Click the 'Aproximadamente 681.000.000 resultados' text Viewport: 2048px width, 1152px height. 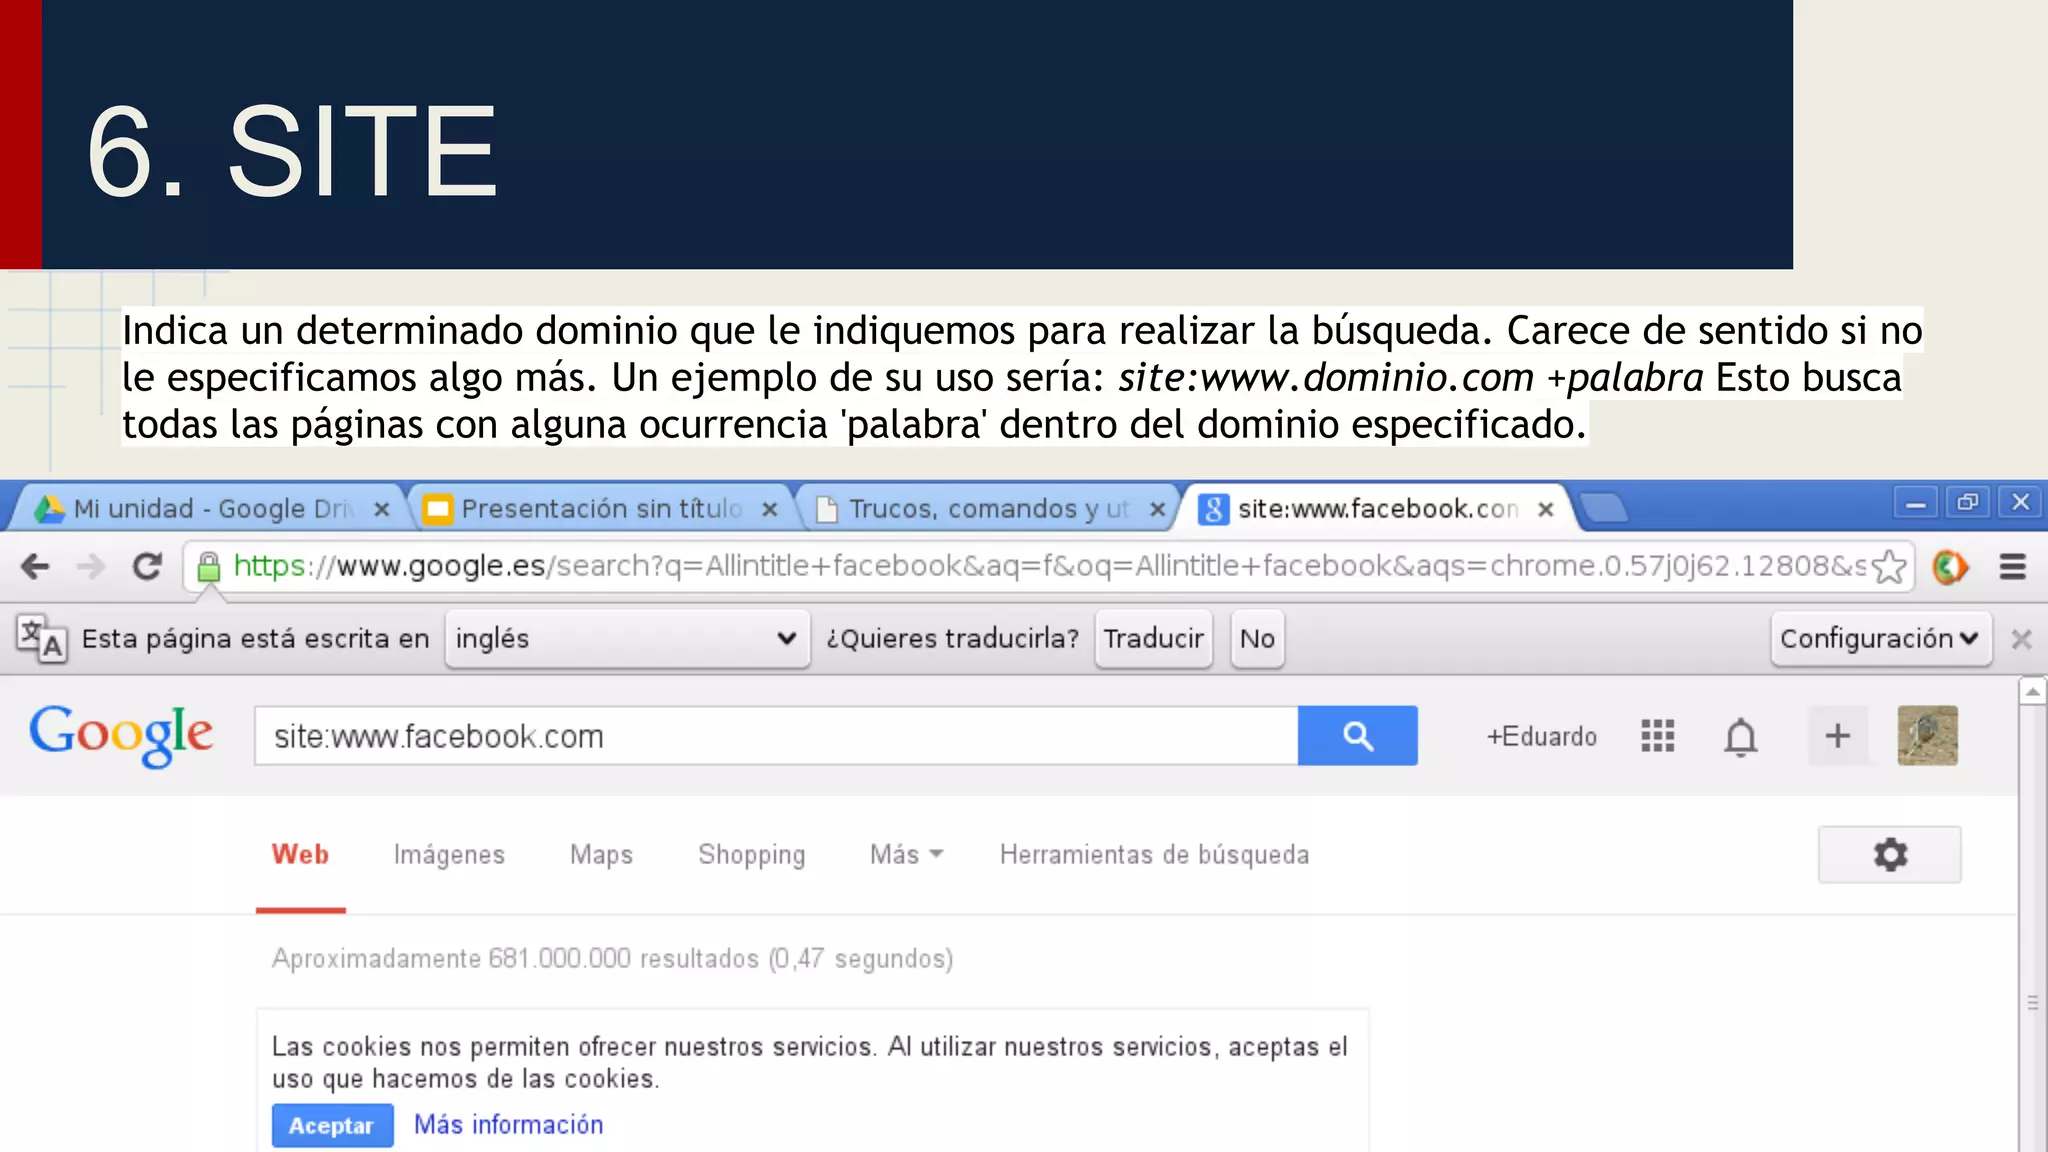[515, 959]
